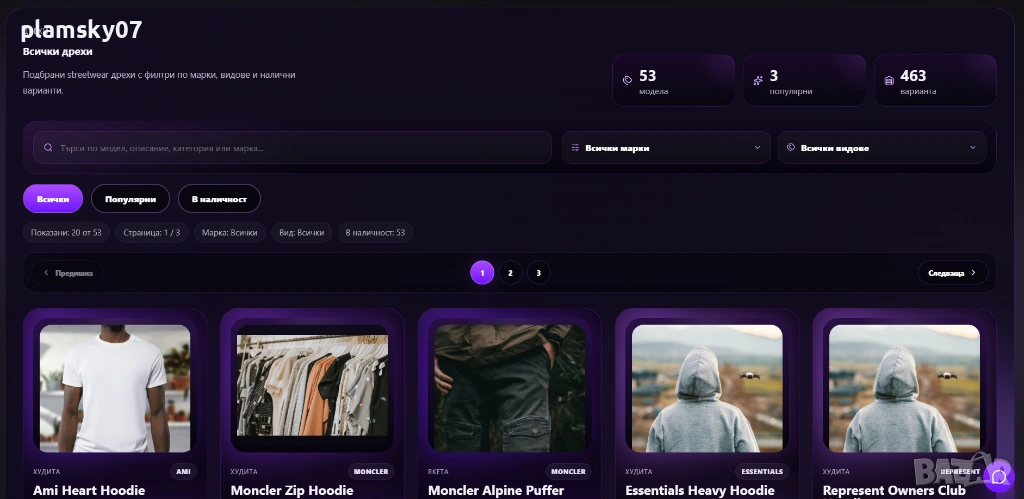Focus the product search field
The height and width of the screenshot is (499, 1024).
tap(293, 148)
